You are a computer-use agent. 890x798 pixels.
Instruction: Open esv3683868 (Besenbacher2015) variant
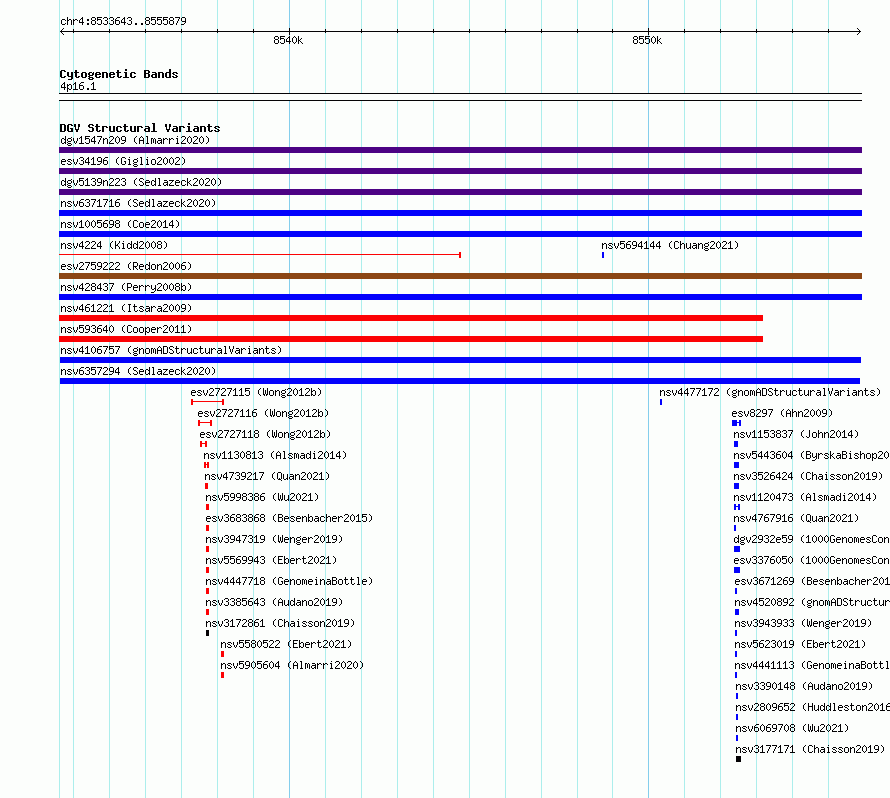pos(289,518)
